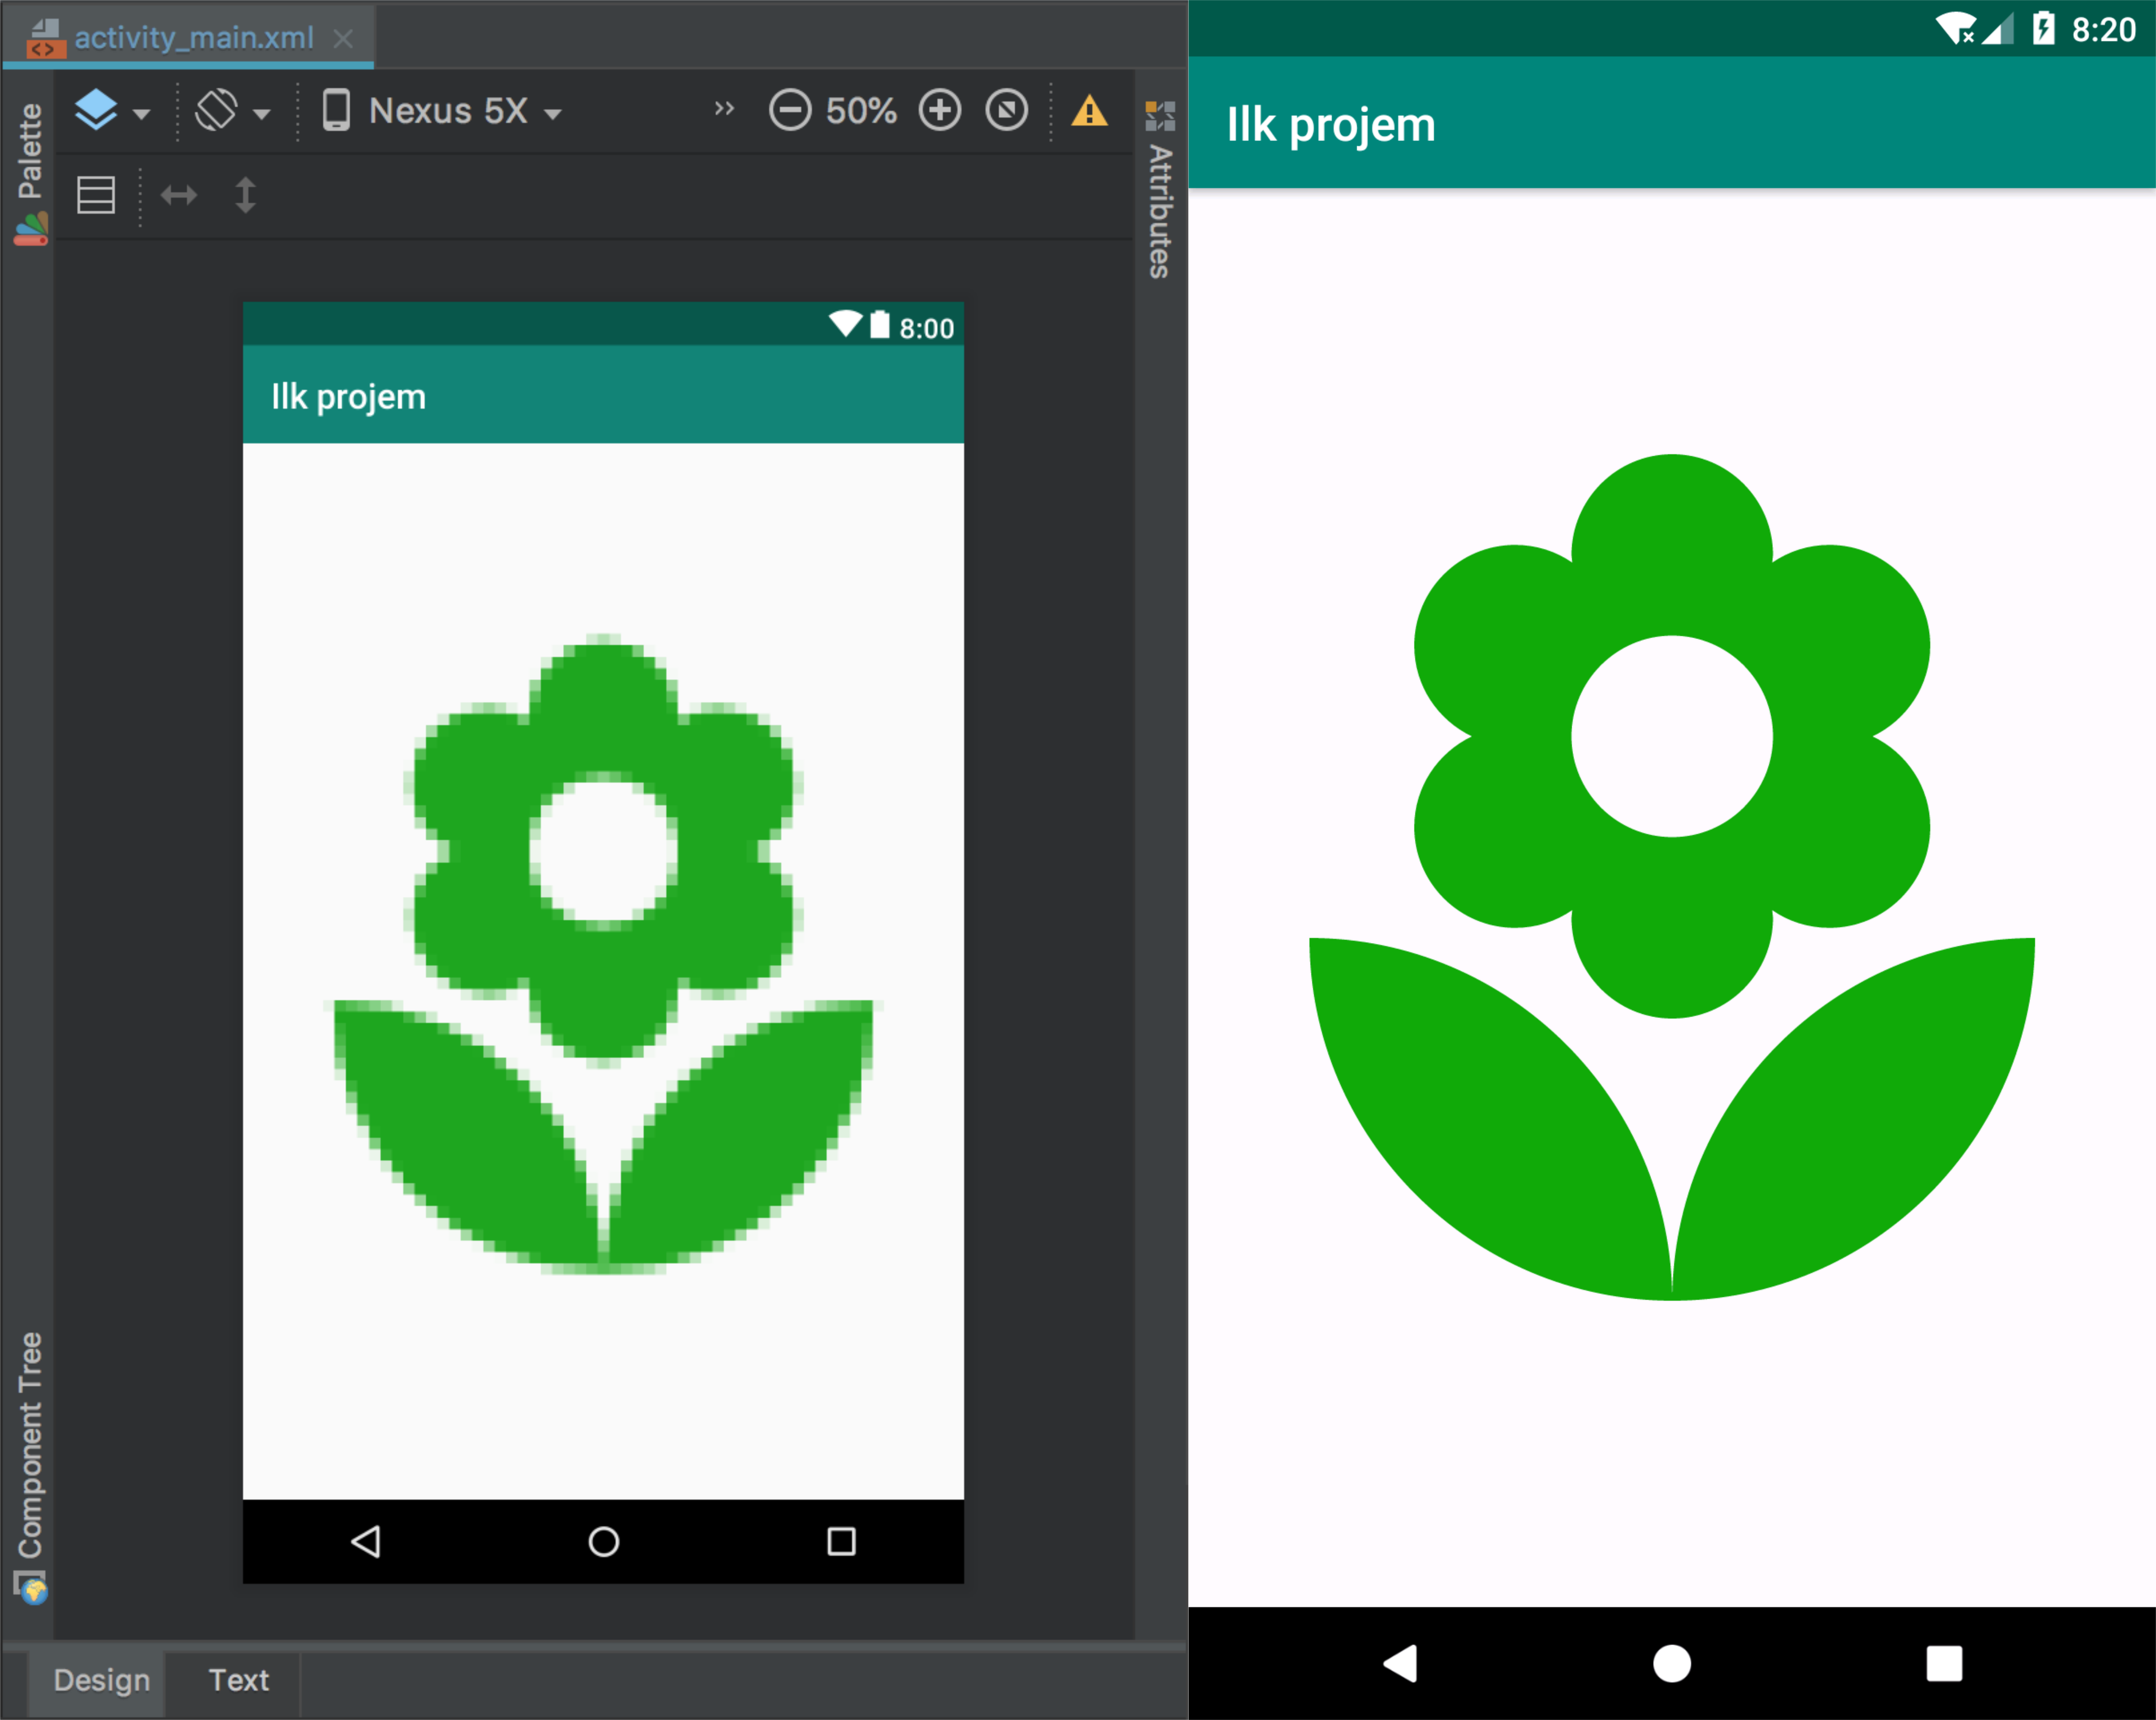Select the flower image in design preview
This screenshot has height=1720, width=2156.
(603, 954)
